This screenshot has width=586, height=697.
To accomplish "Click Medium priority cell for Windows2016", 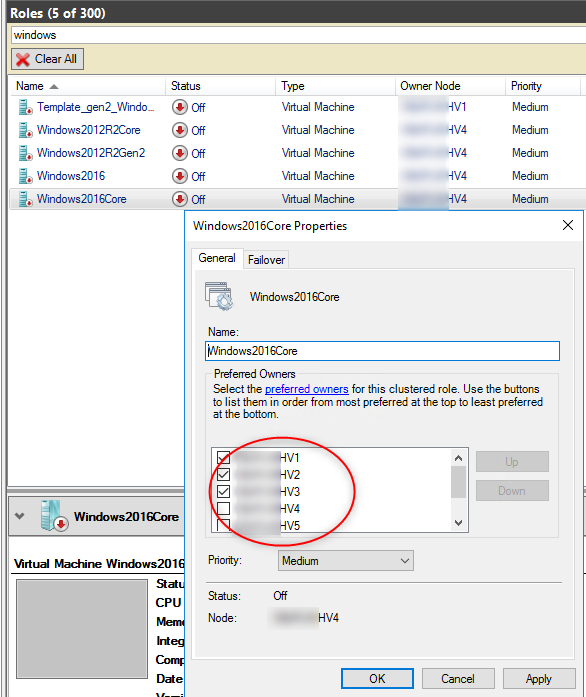I will click(530, 176).
